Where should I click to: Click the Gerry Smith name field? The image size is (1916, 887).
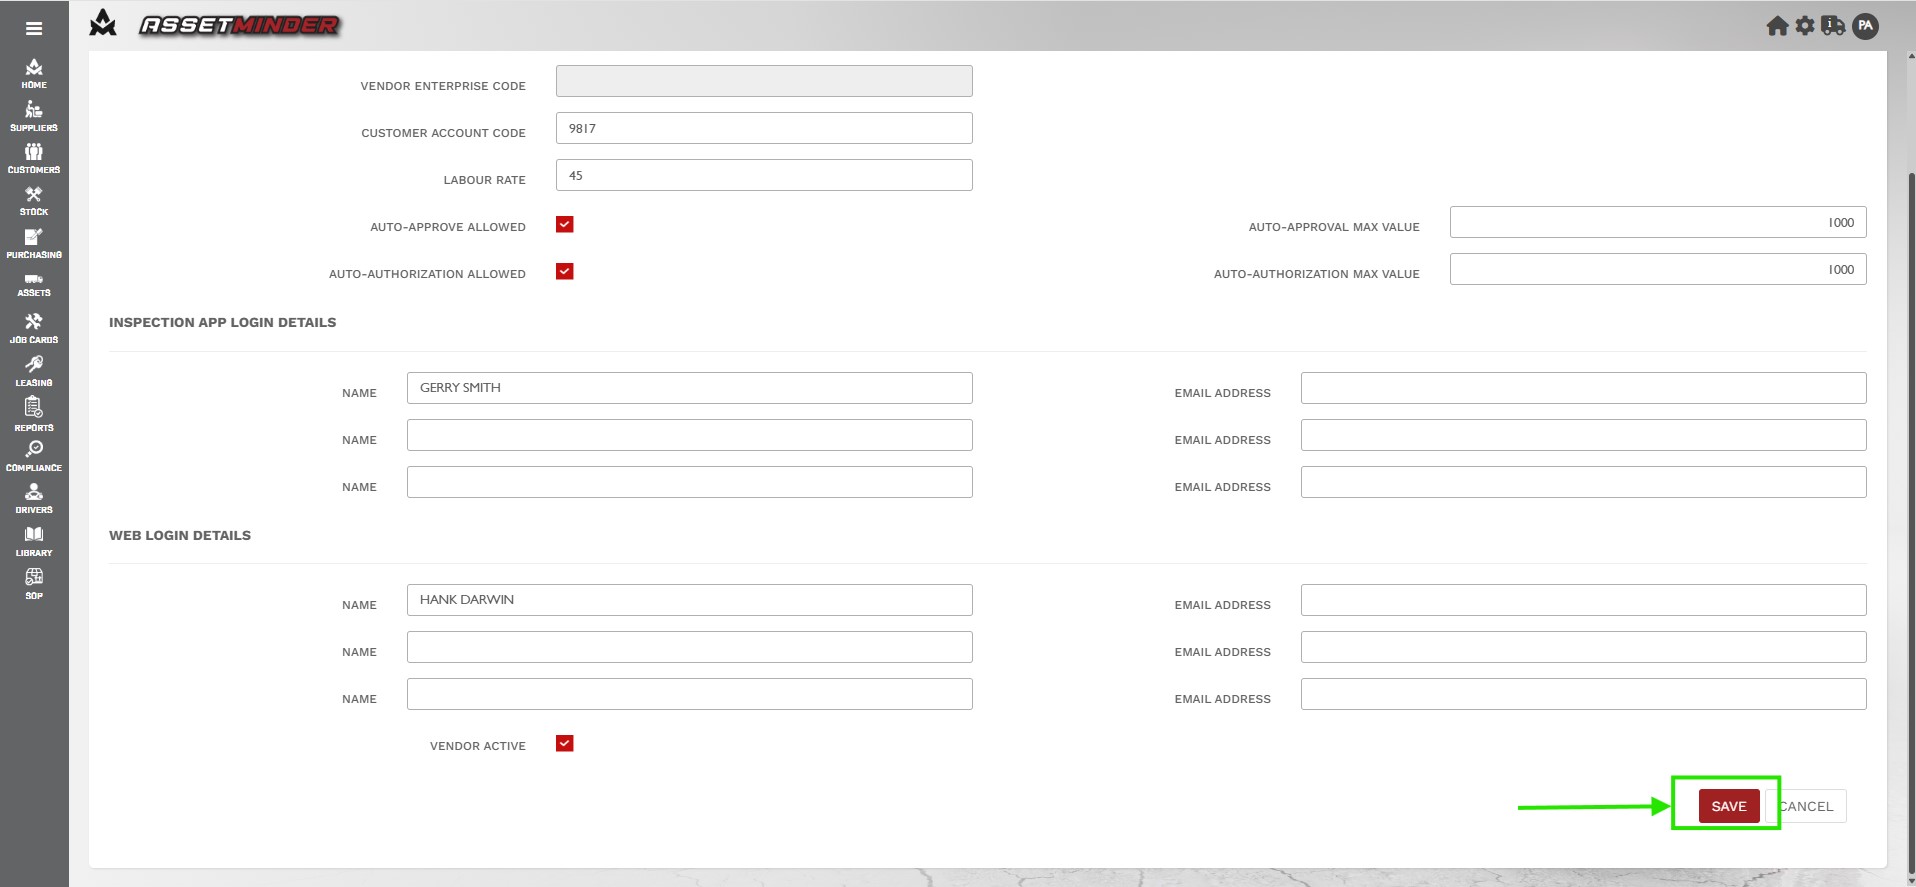689,388
